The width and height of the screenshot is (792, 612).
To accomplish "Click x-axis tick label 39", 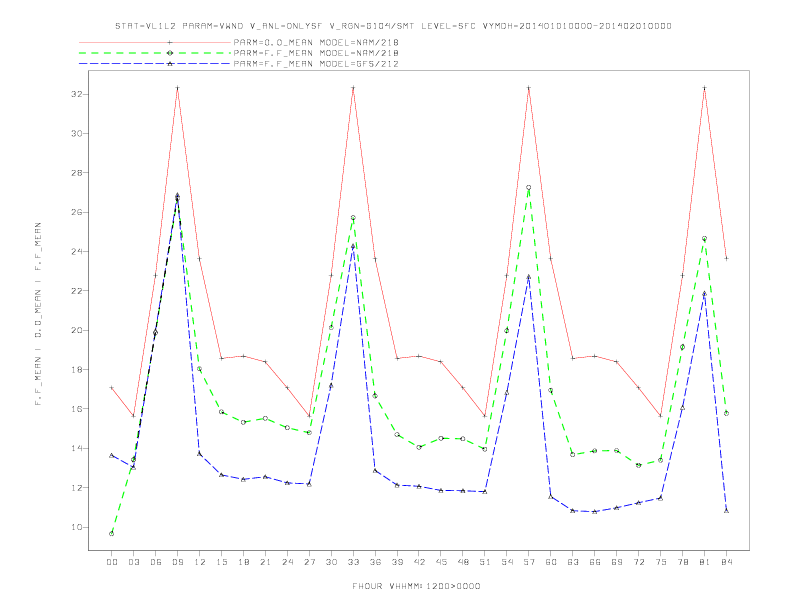I will pyautogui.click(x=397, y=562).
